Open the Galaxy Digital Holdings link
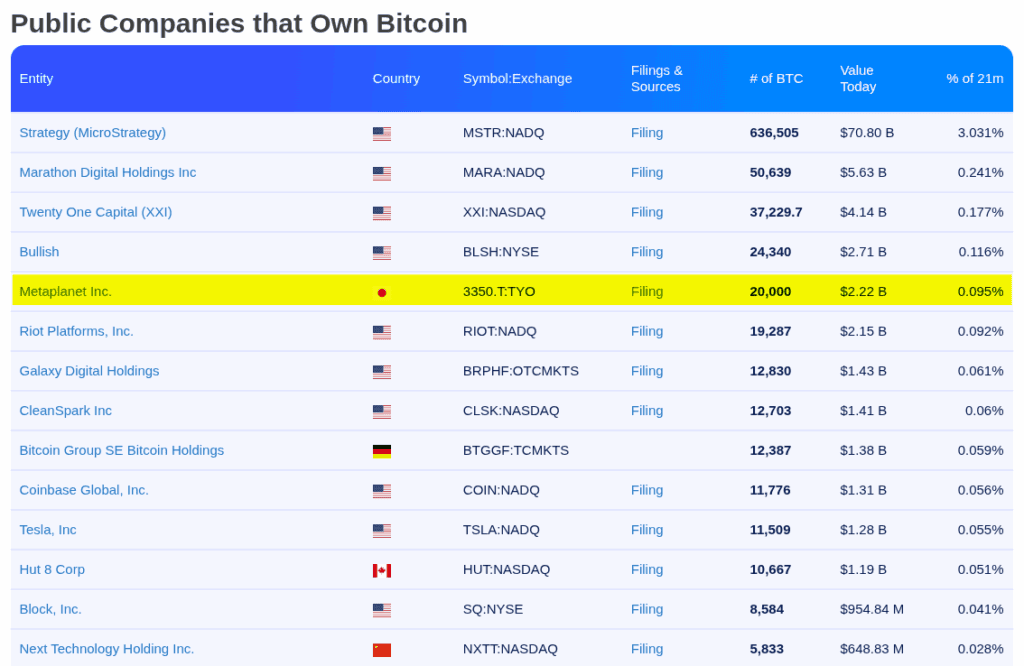The height and width of the screenshot is (666, 1024). tap(89, 371)
